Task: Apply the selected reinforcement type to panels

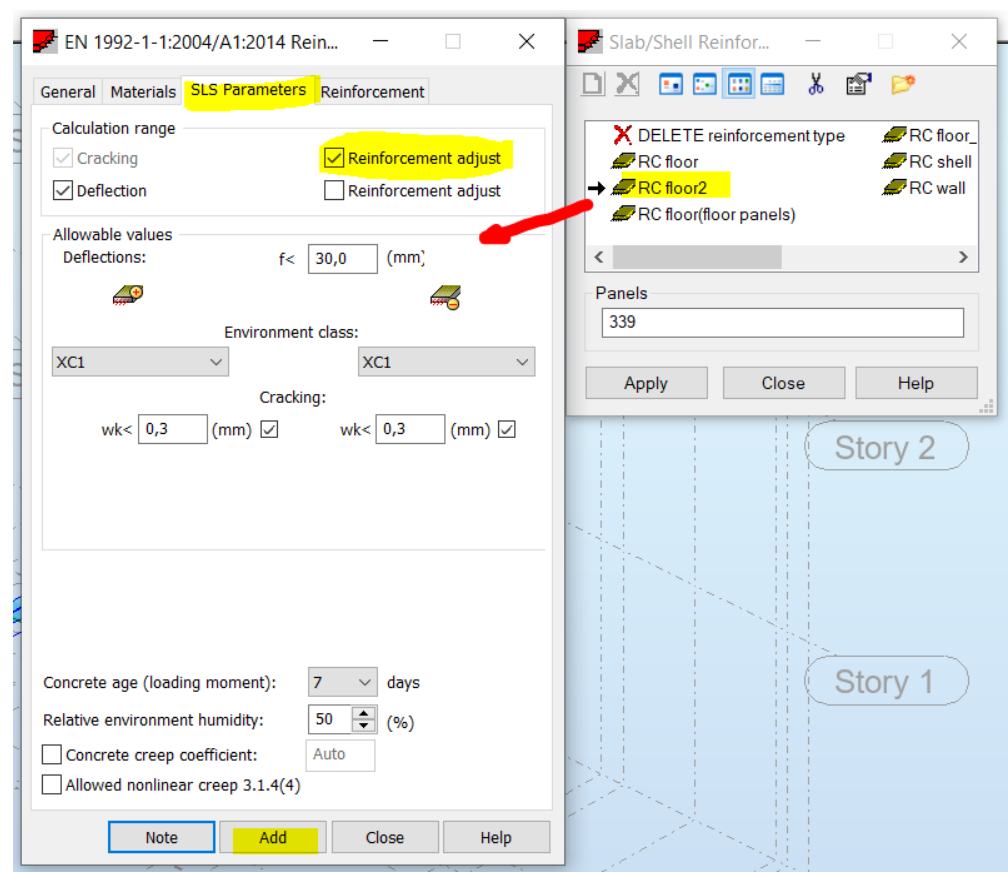Action: pyautogui.click(x=646, y=383)
